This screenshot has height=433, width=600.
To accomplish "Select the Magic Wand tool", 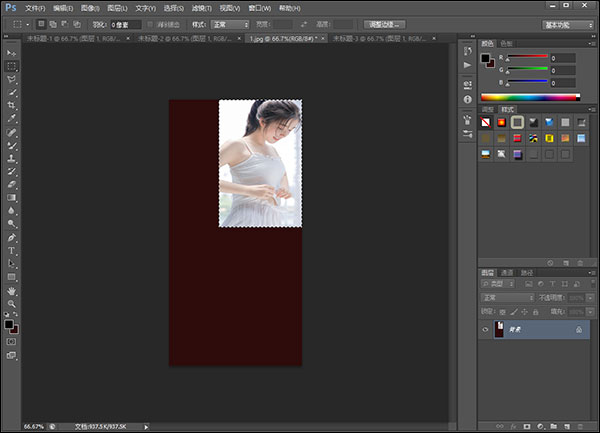I will (12, 92).
